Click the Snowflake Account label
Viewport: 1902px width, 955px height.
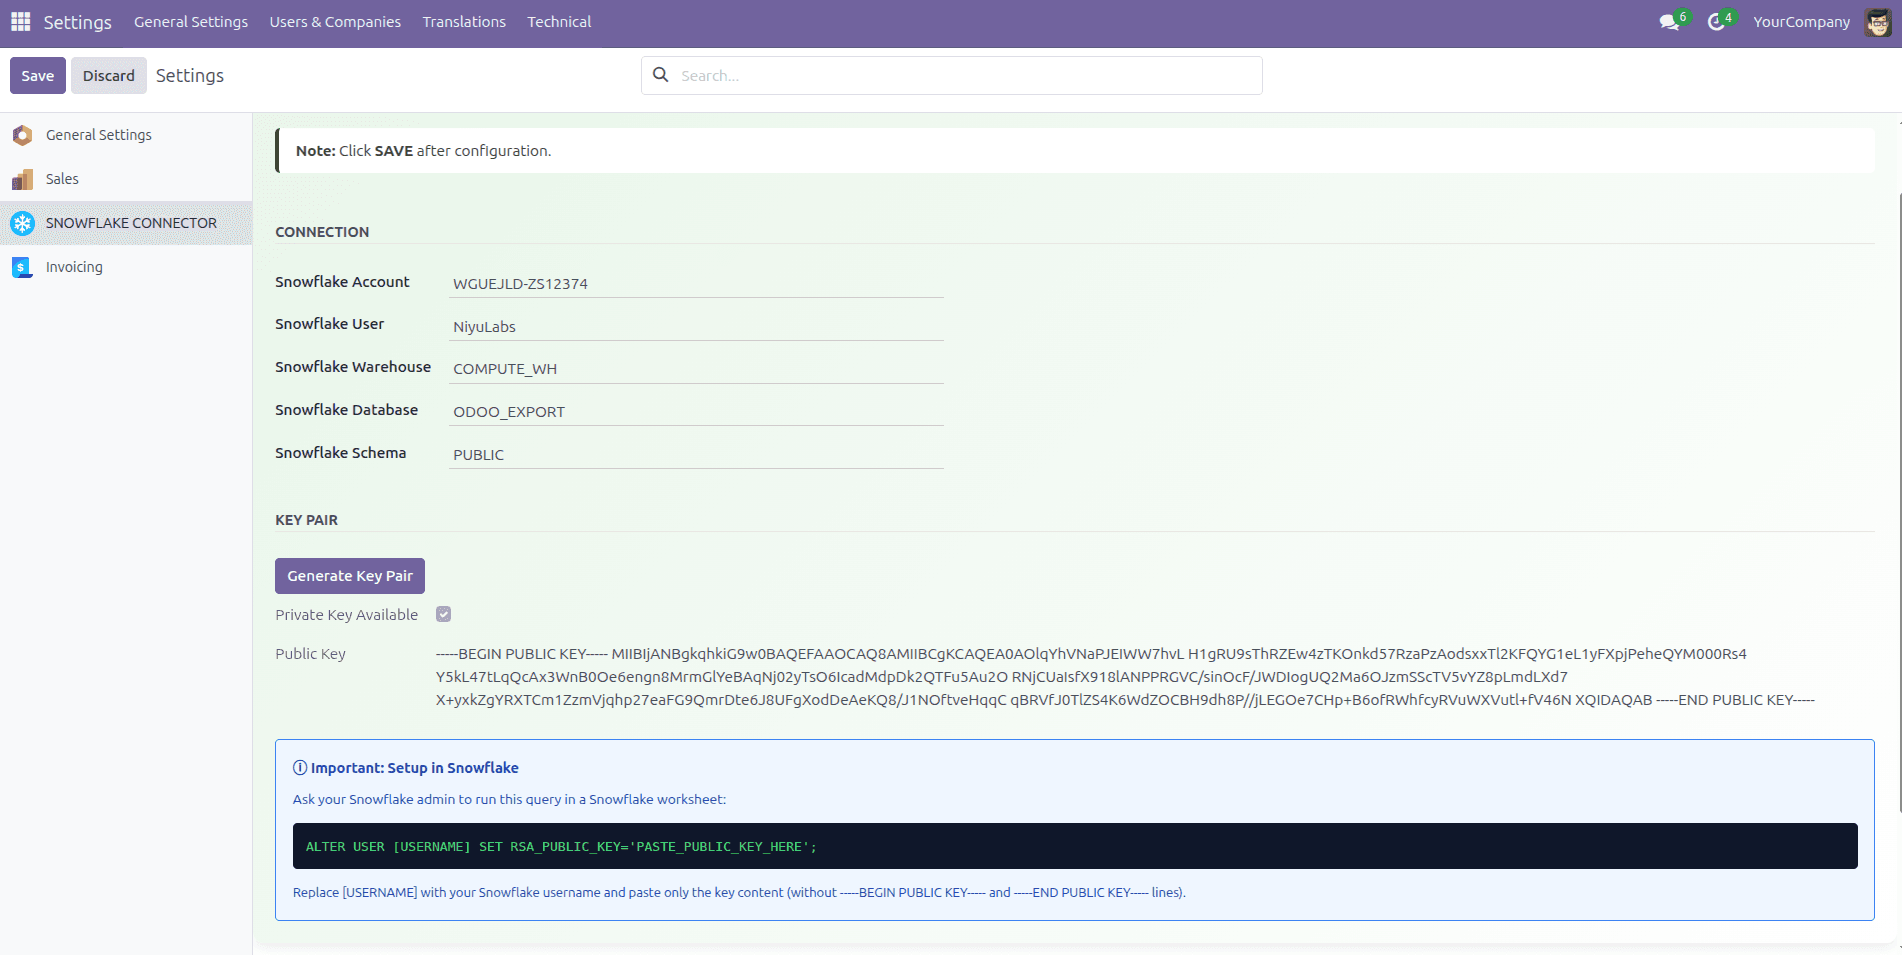[x=342, y=282]
